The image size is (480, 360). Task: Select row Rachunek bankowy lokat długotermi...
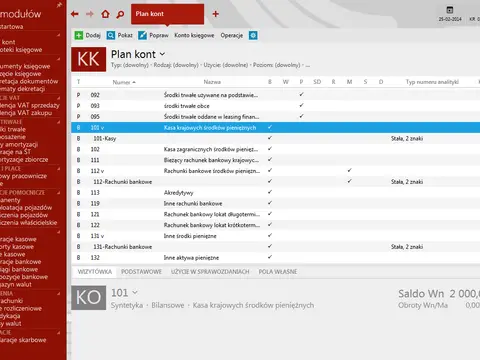pos(276,214)
